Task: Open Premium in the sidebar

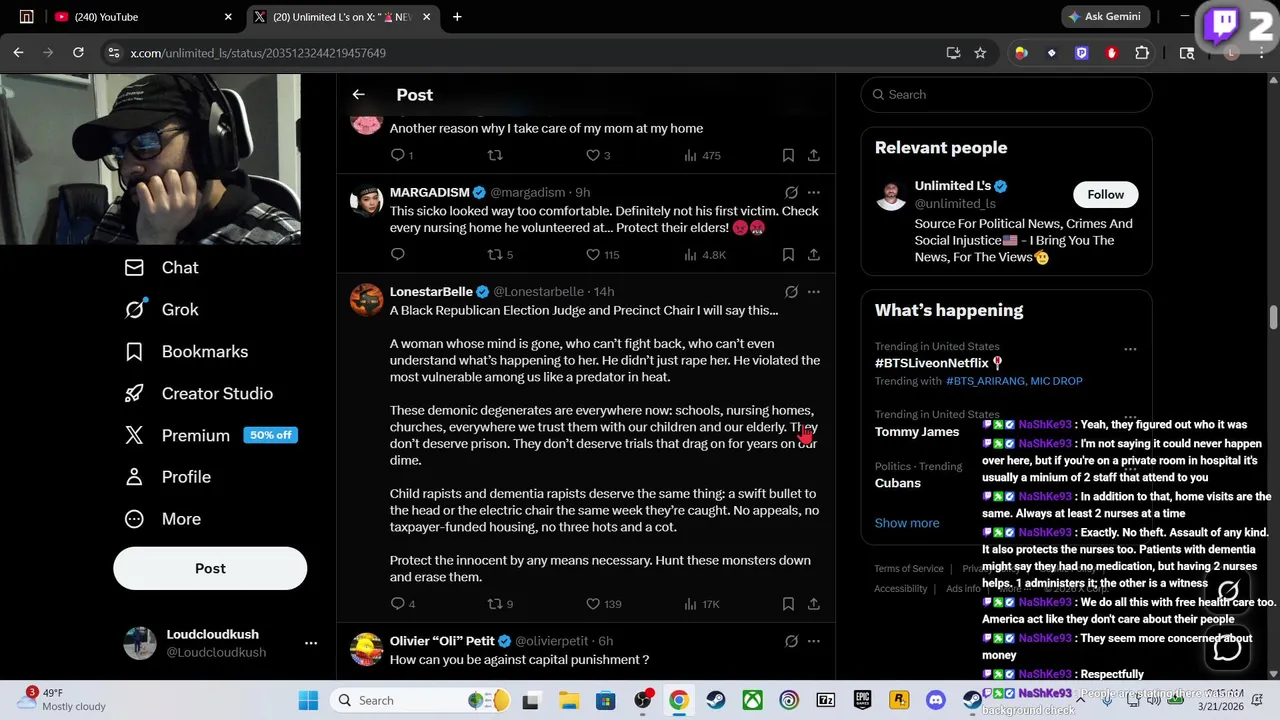Action: click(210, 435)
